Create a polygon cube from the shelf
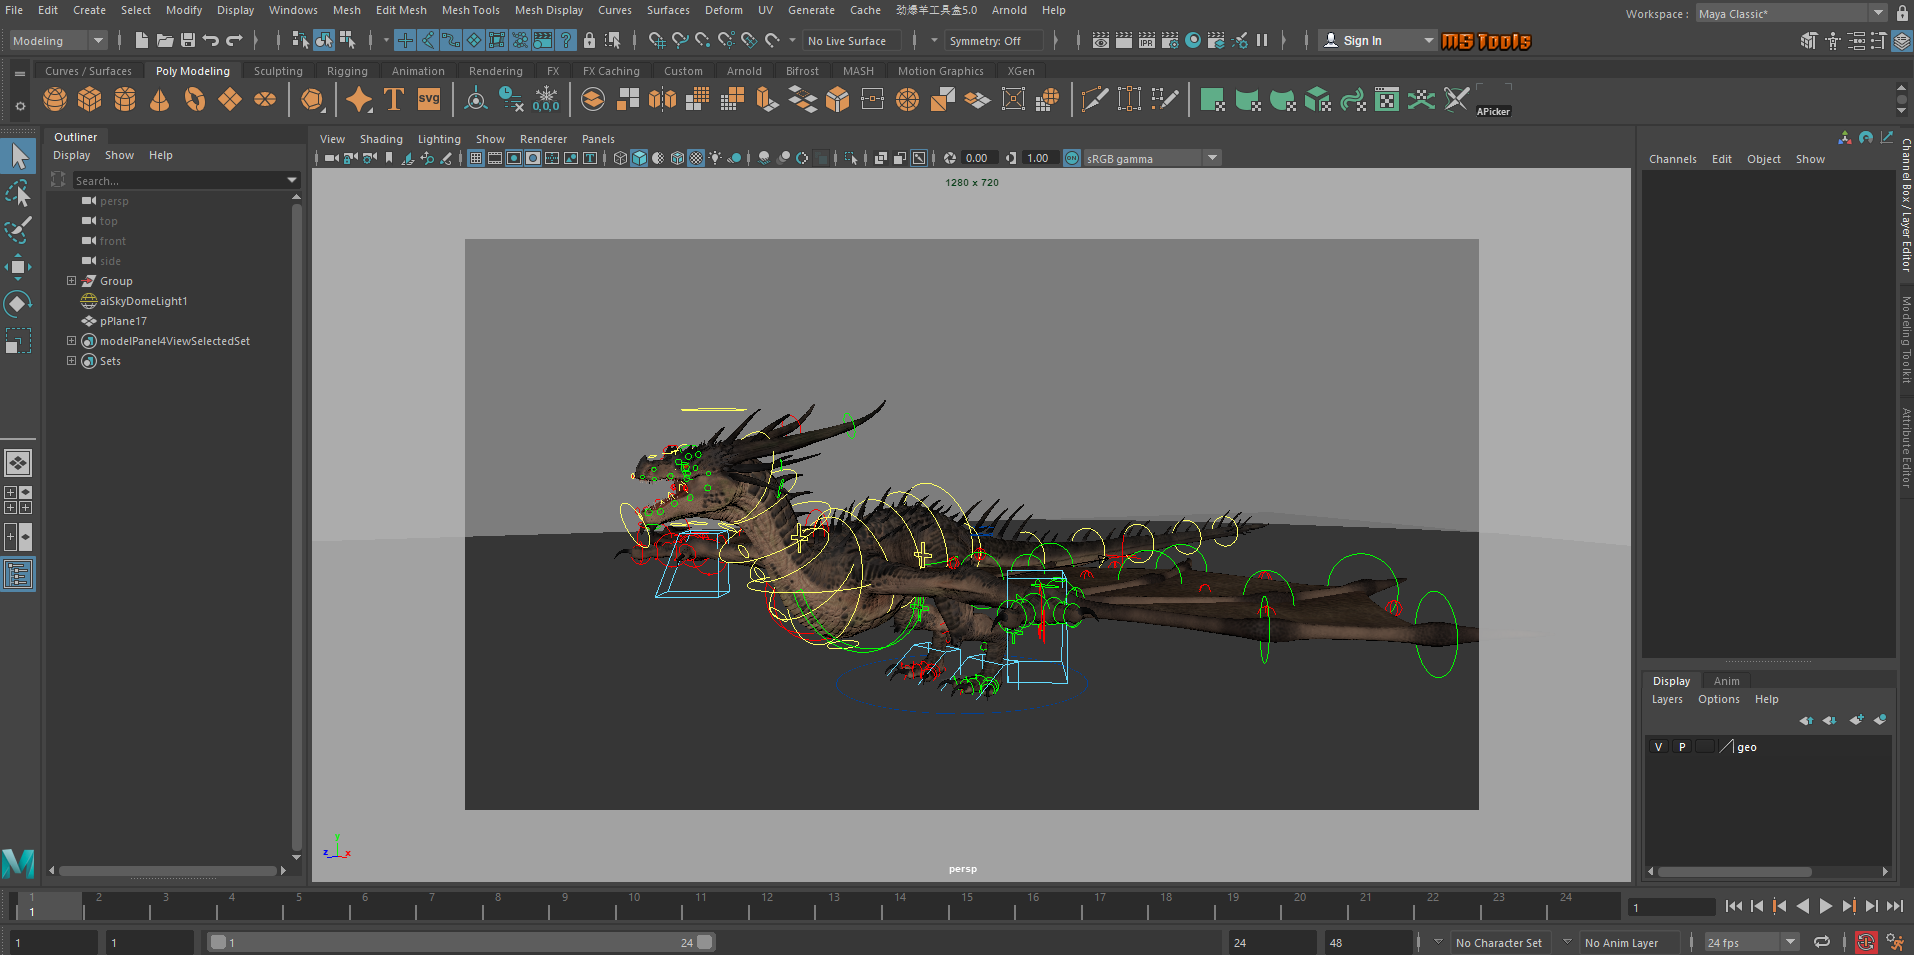The image size is (1914, 955). [x=90, y=99]
